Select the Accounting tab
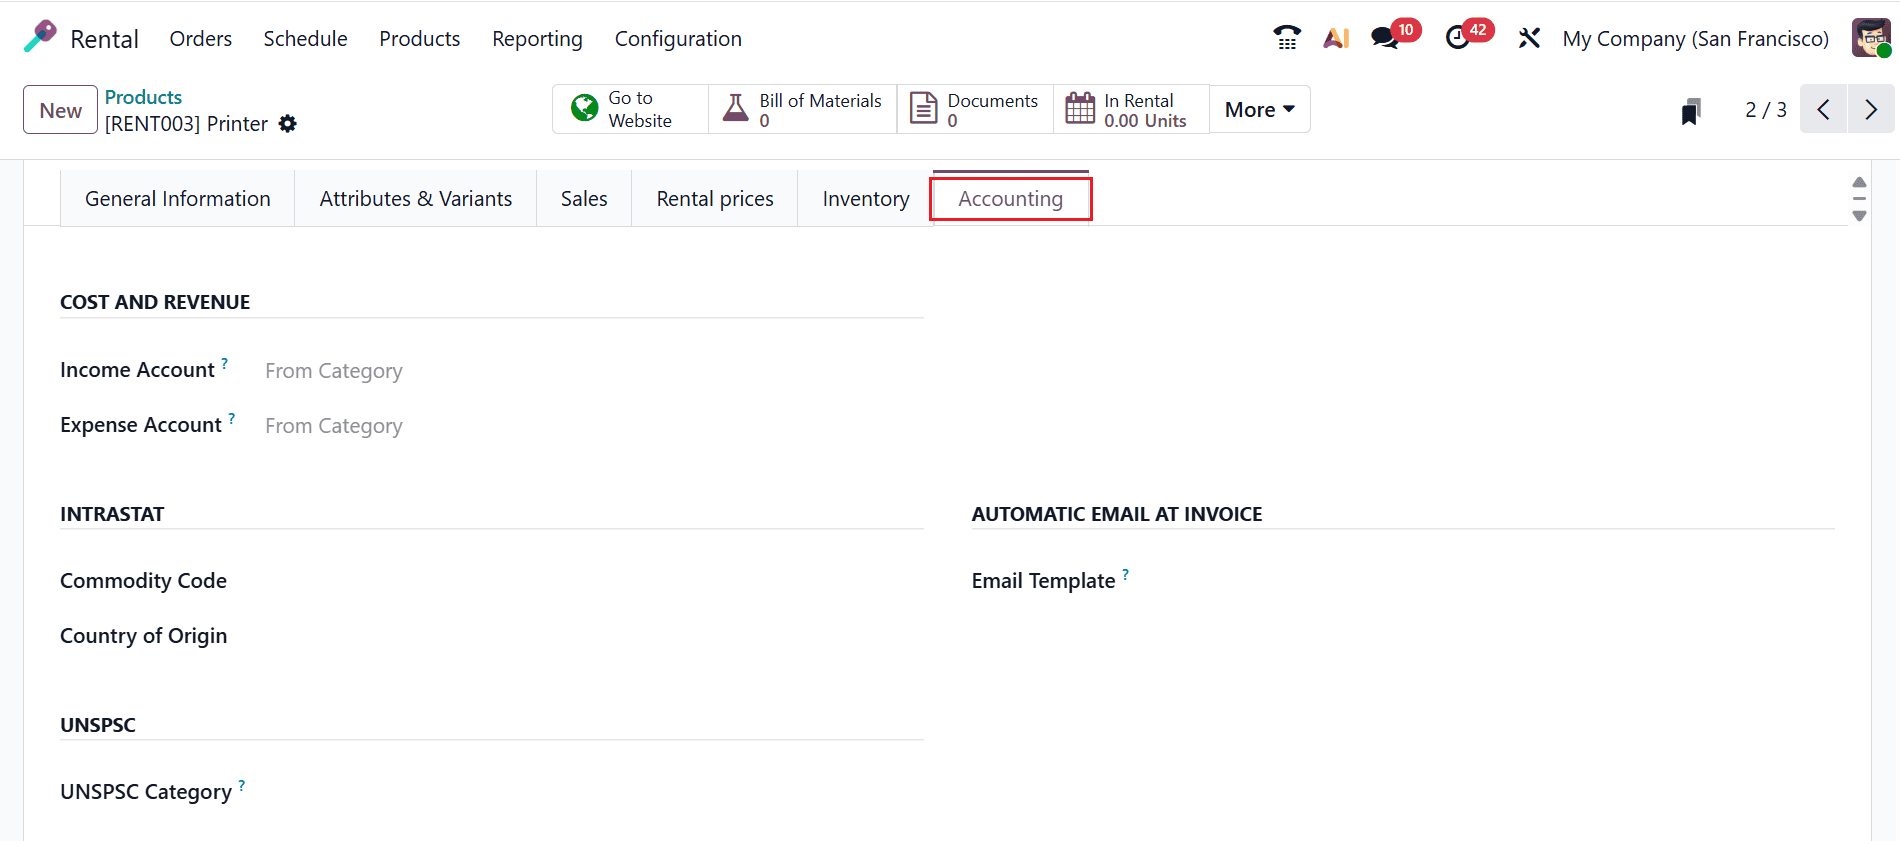 pos(1011,198)
